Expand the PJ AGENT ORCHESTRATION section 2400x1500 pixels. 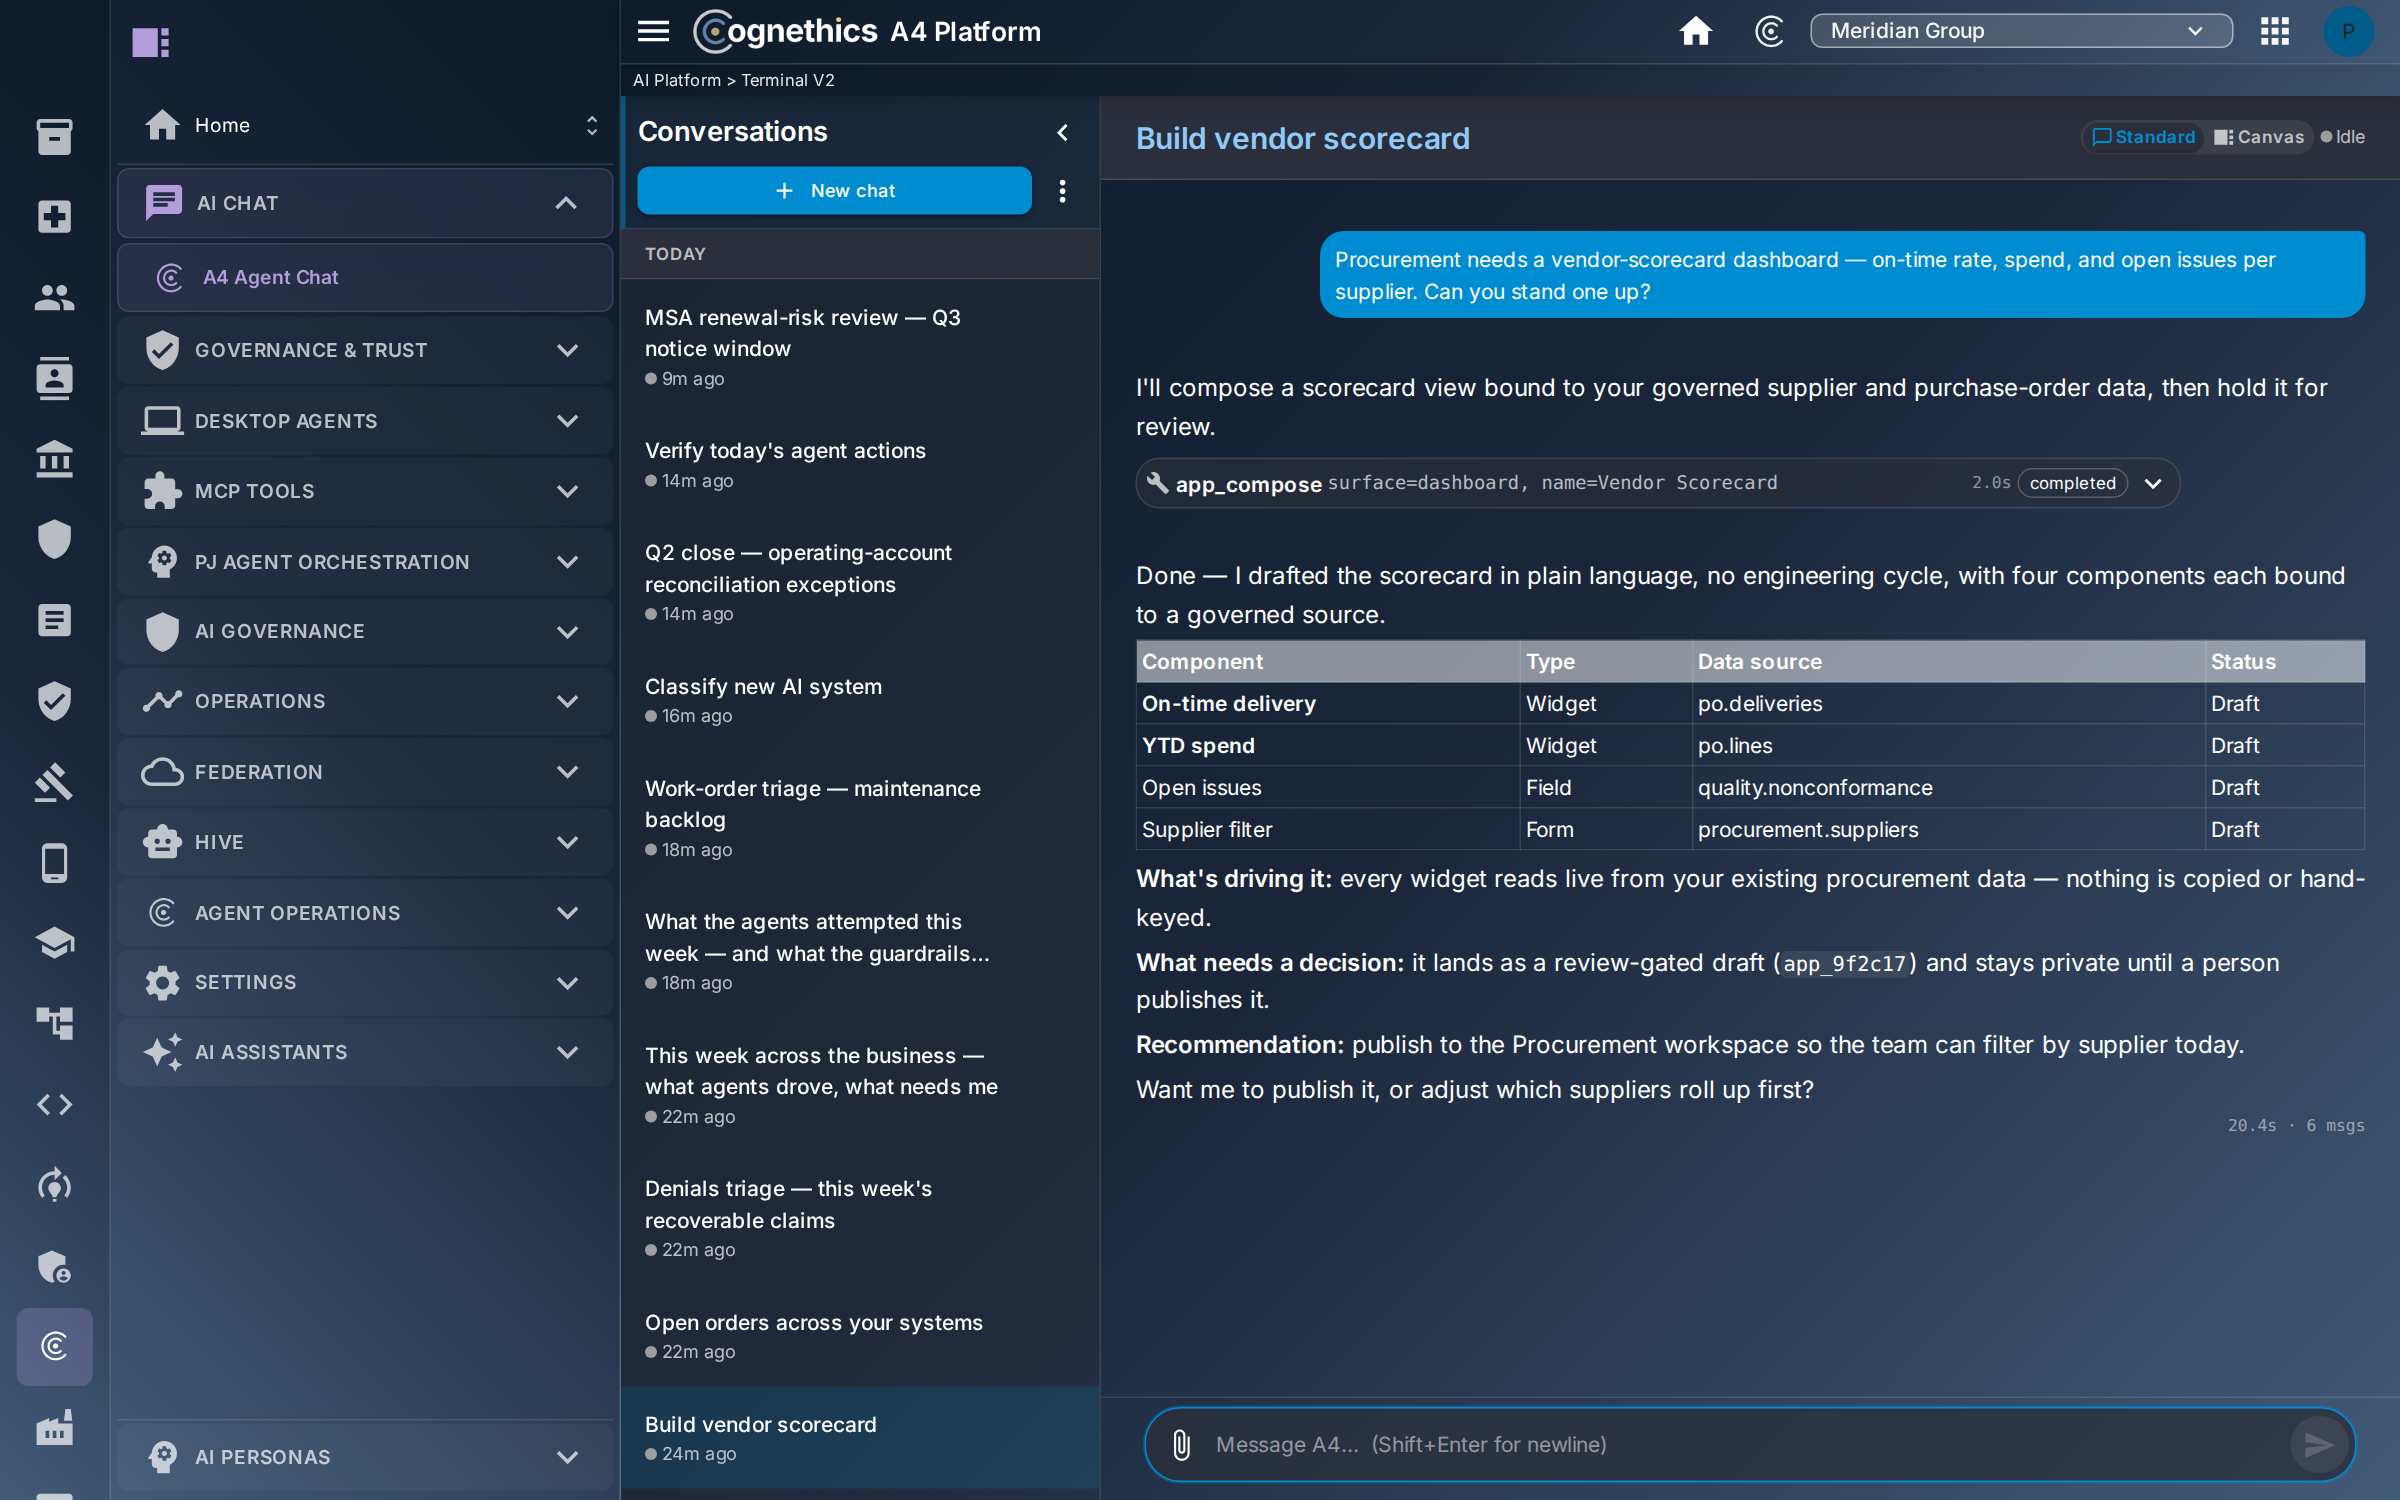point(365,562)
